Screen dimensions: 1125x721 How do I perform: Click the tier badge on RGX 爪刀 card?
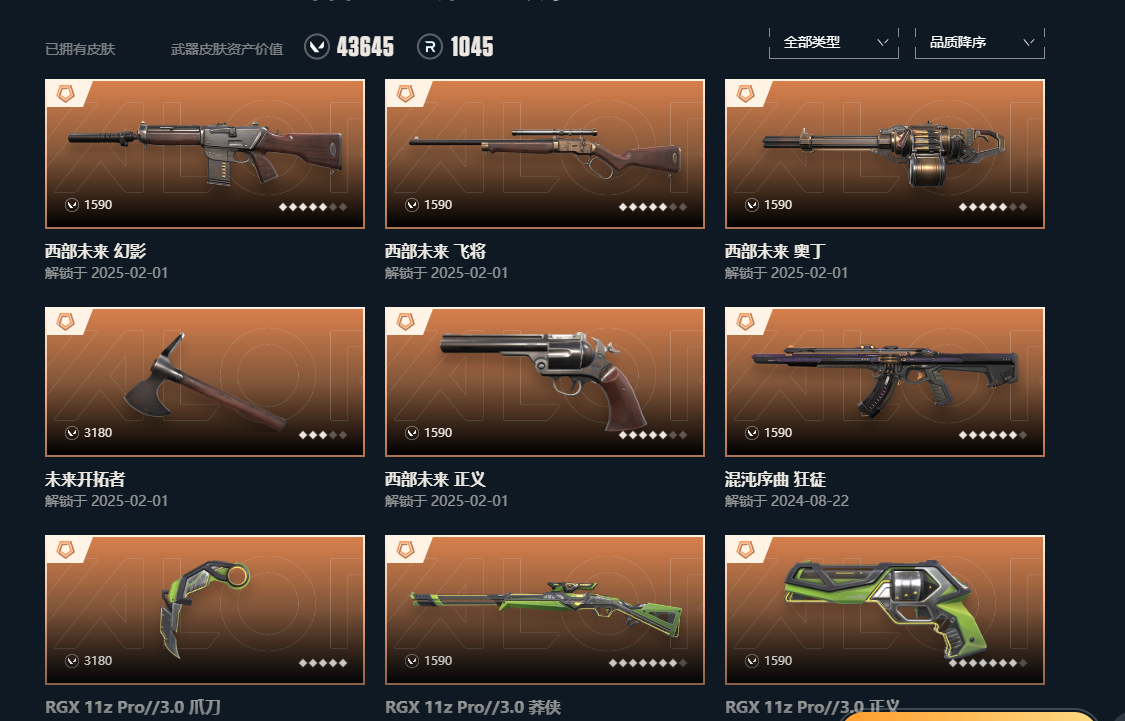[x=65, y=550]
